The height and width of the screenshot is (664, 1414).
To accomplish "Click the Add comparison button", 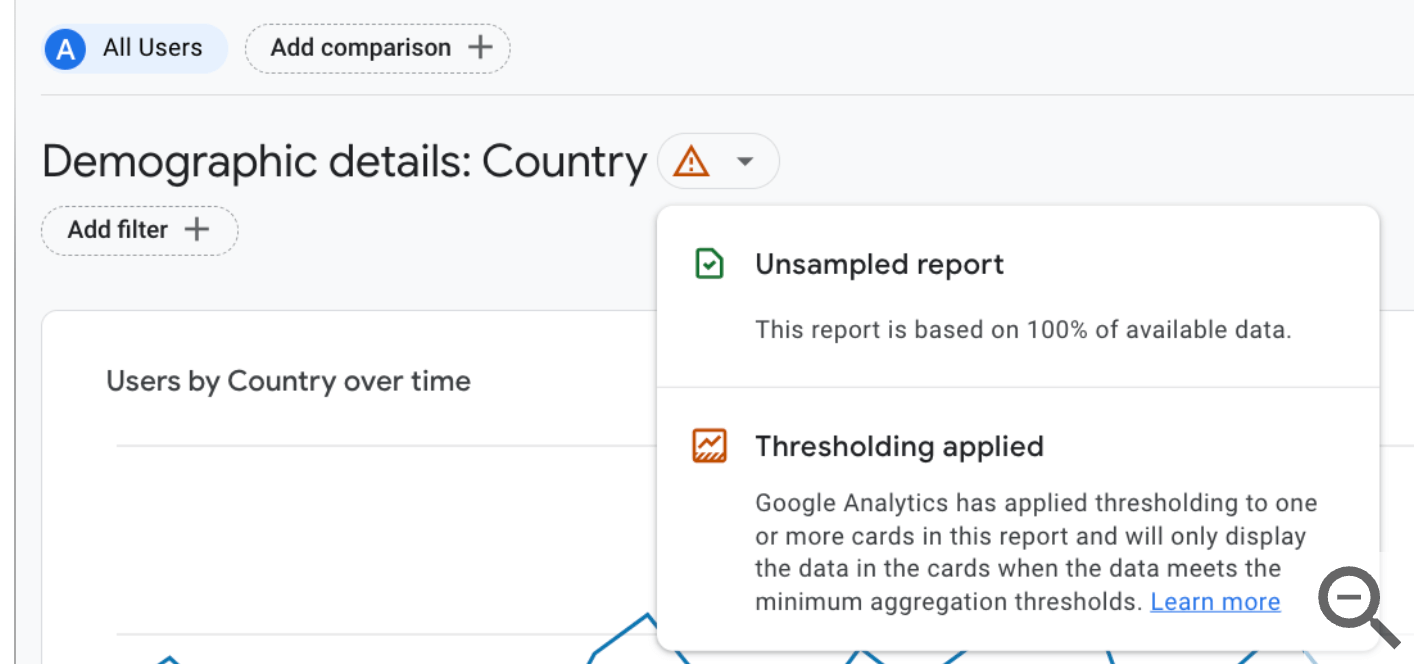I will [378, 48].
